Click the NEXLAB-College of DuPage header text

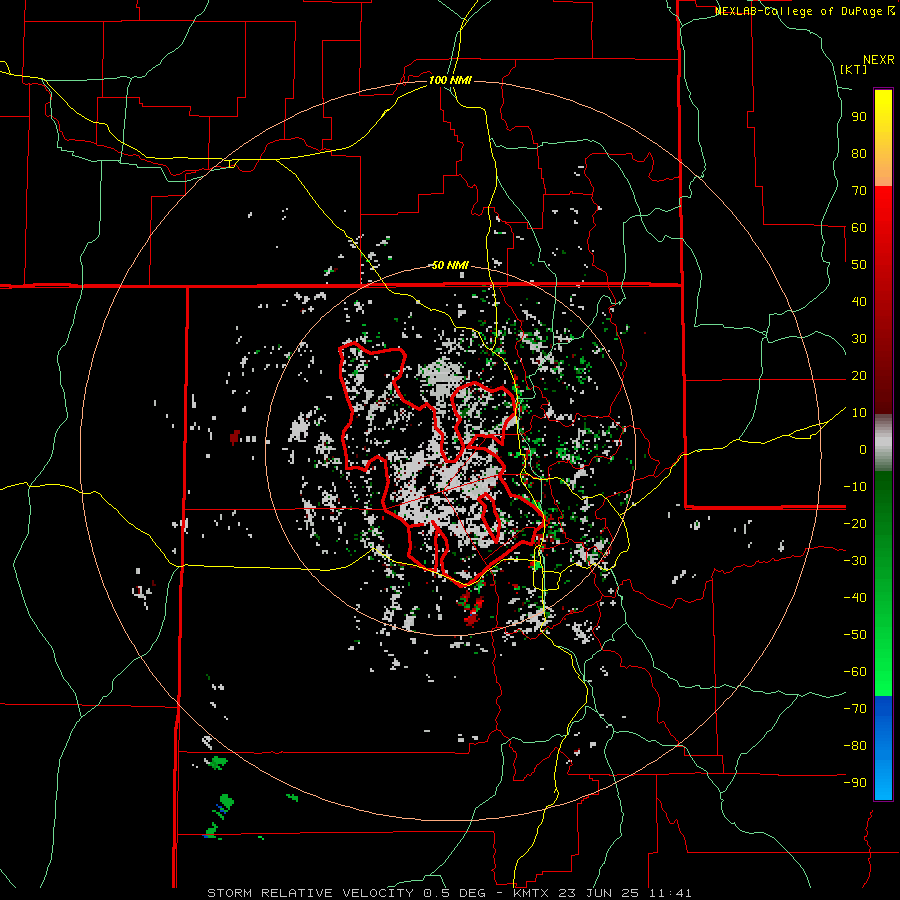point(804,11)
